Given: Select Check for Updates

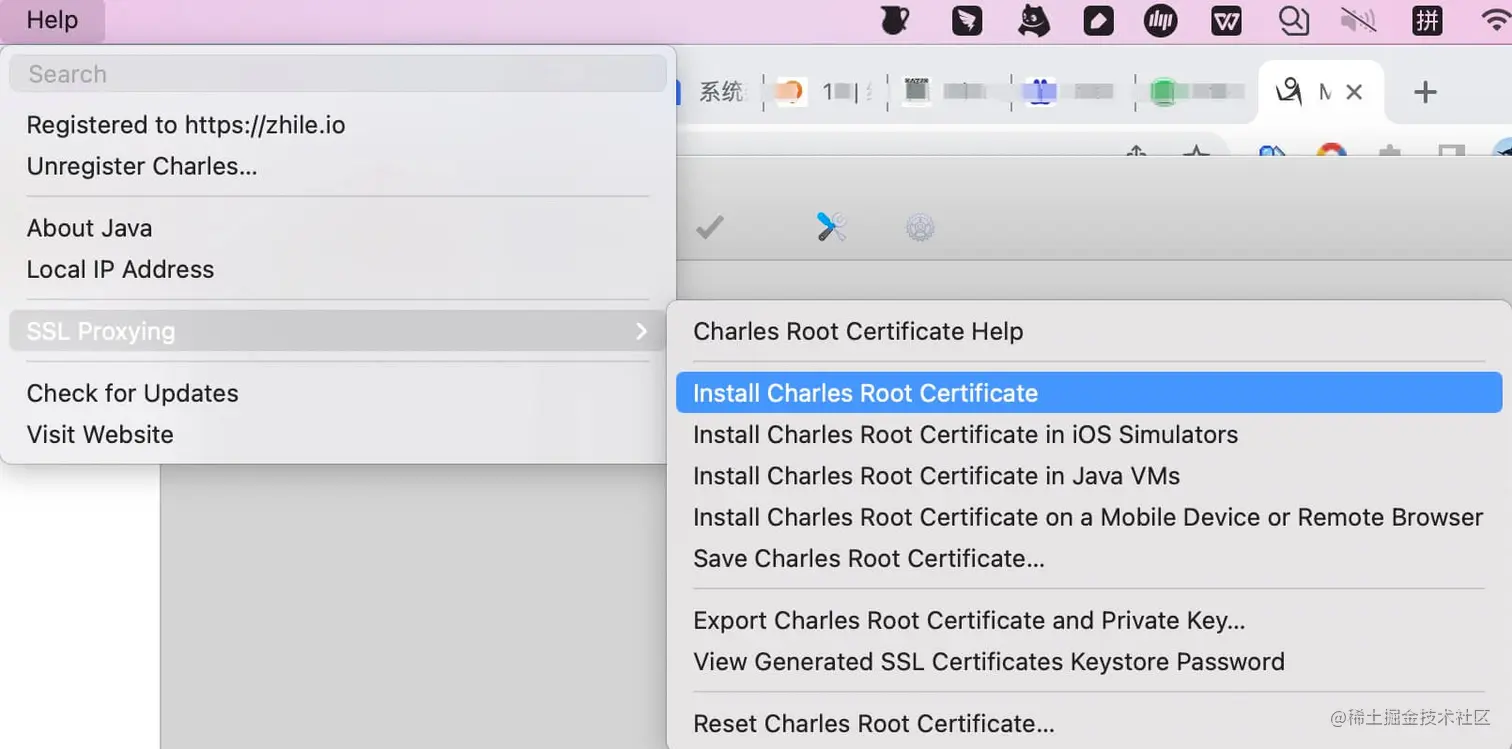Looking at the screenshot, I should click(338, 393).
